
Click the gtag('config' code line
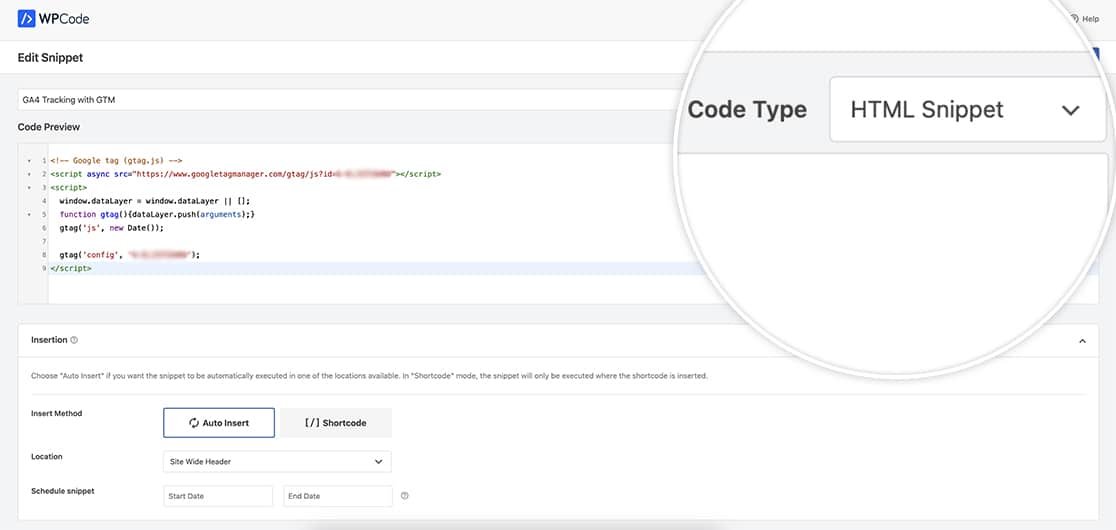tap(130, 255)
